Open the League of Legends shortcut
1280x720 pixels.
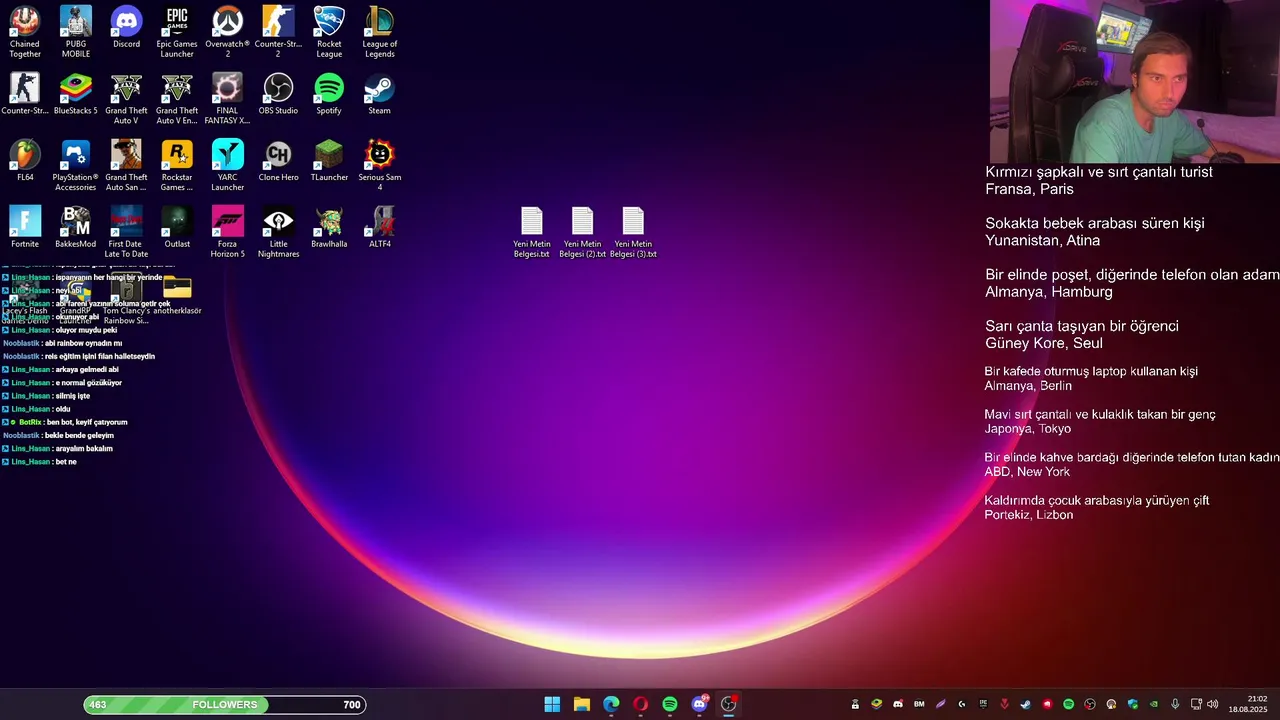coord(380,32)
